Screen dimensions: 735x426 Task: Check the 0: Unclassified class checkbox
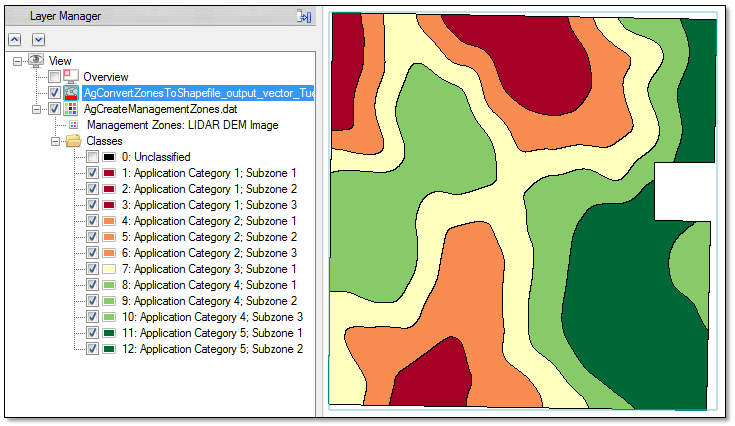pyautogui.click(x=92, y=157)
